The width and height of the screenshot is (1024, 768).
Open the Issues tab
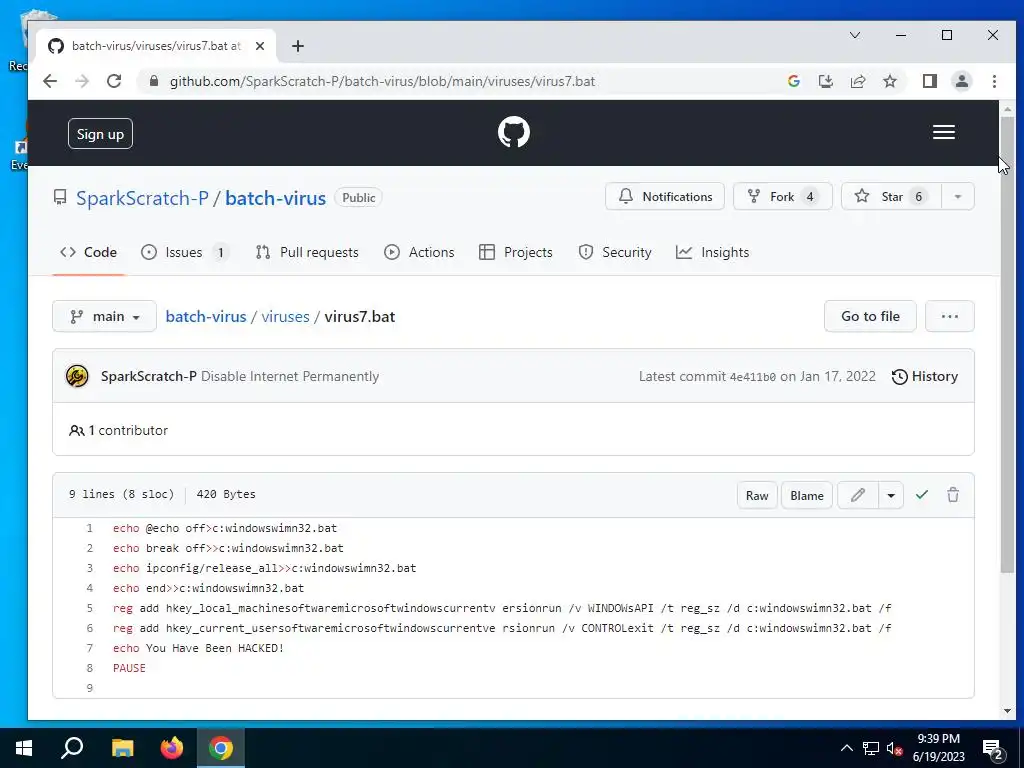tap(185, 252)
